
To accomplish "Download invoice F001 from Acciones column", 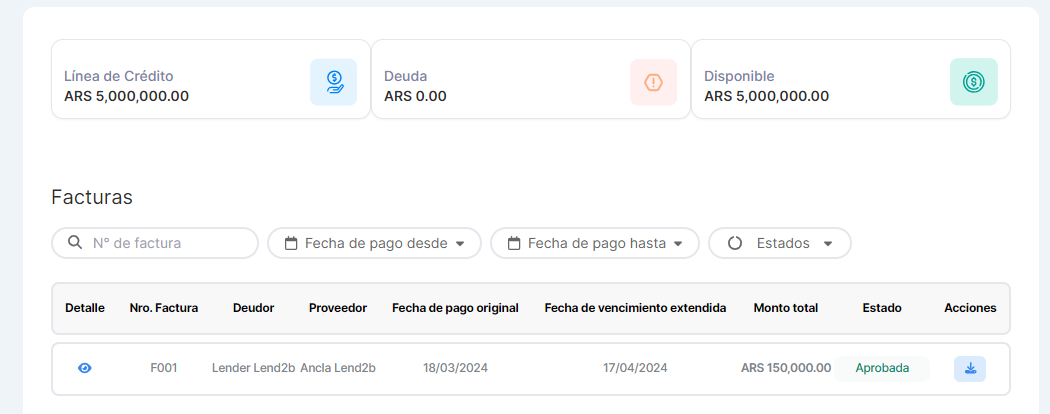I will pyautogui.click(x=969, y=368).
